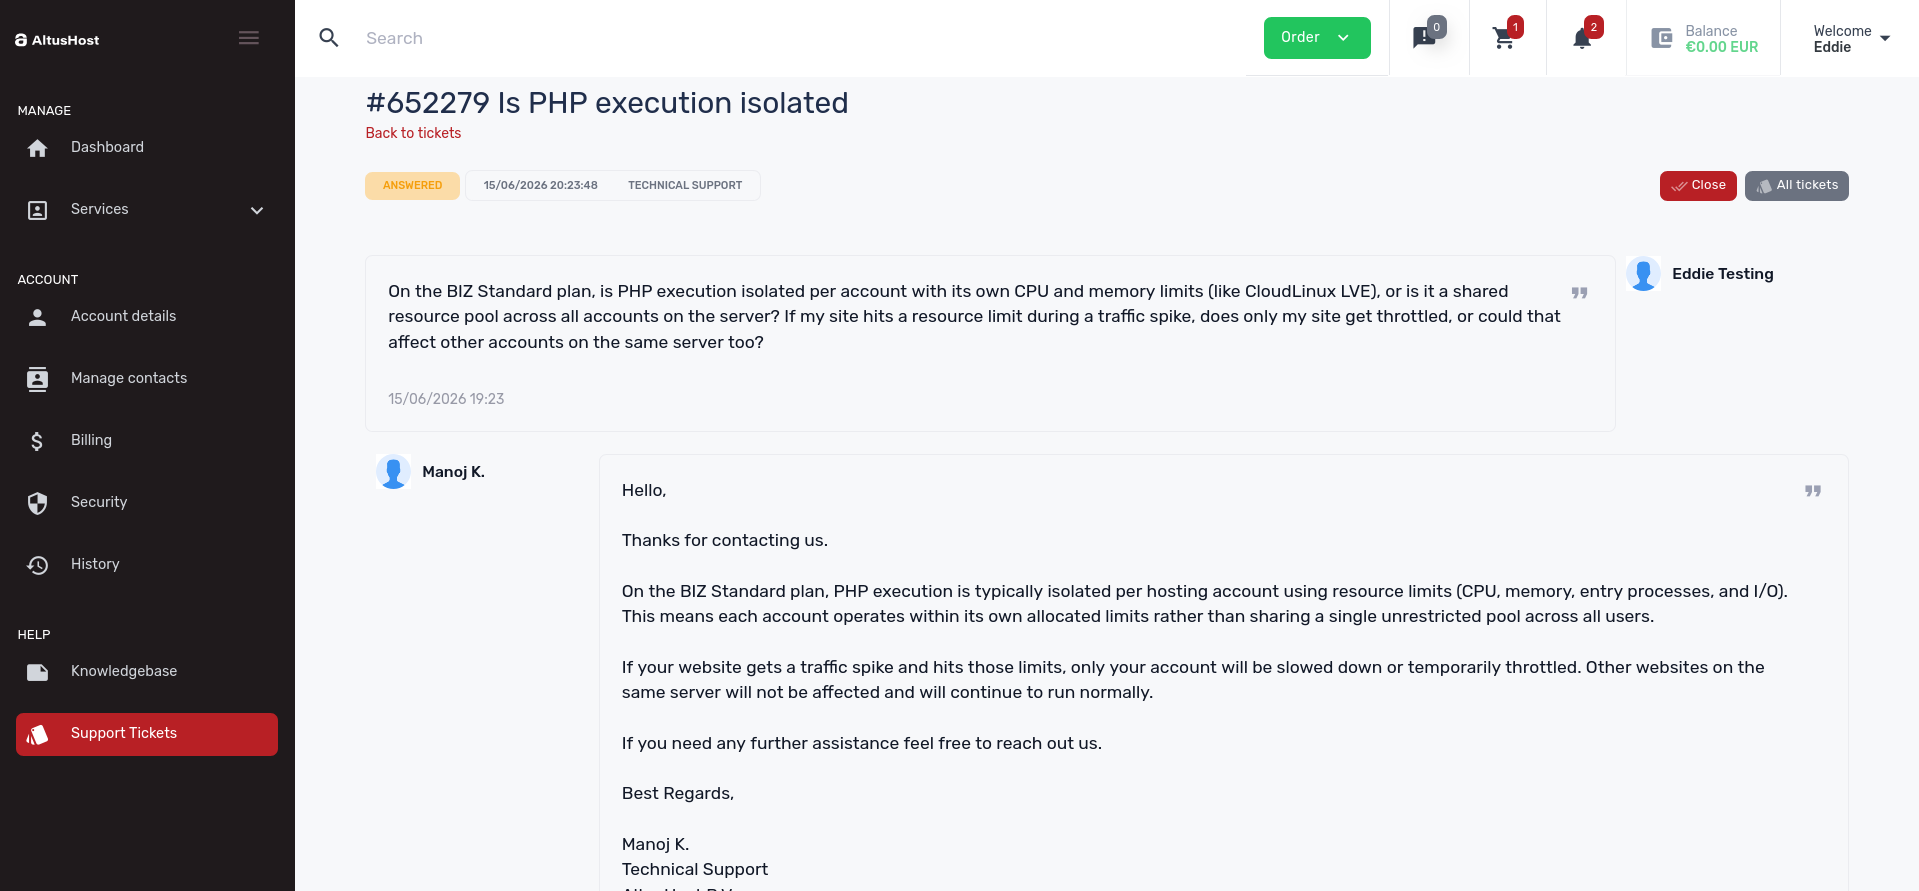Click the All tickets button
The height and width of the screenshot is (891, 1919).
[1796, 186]
